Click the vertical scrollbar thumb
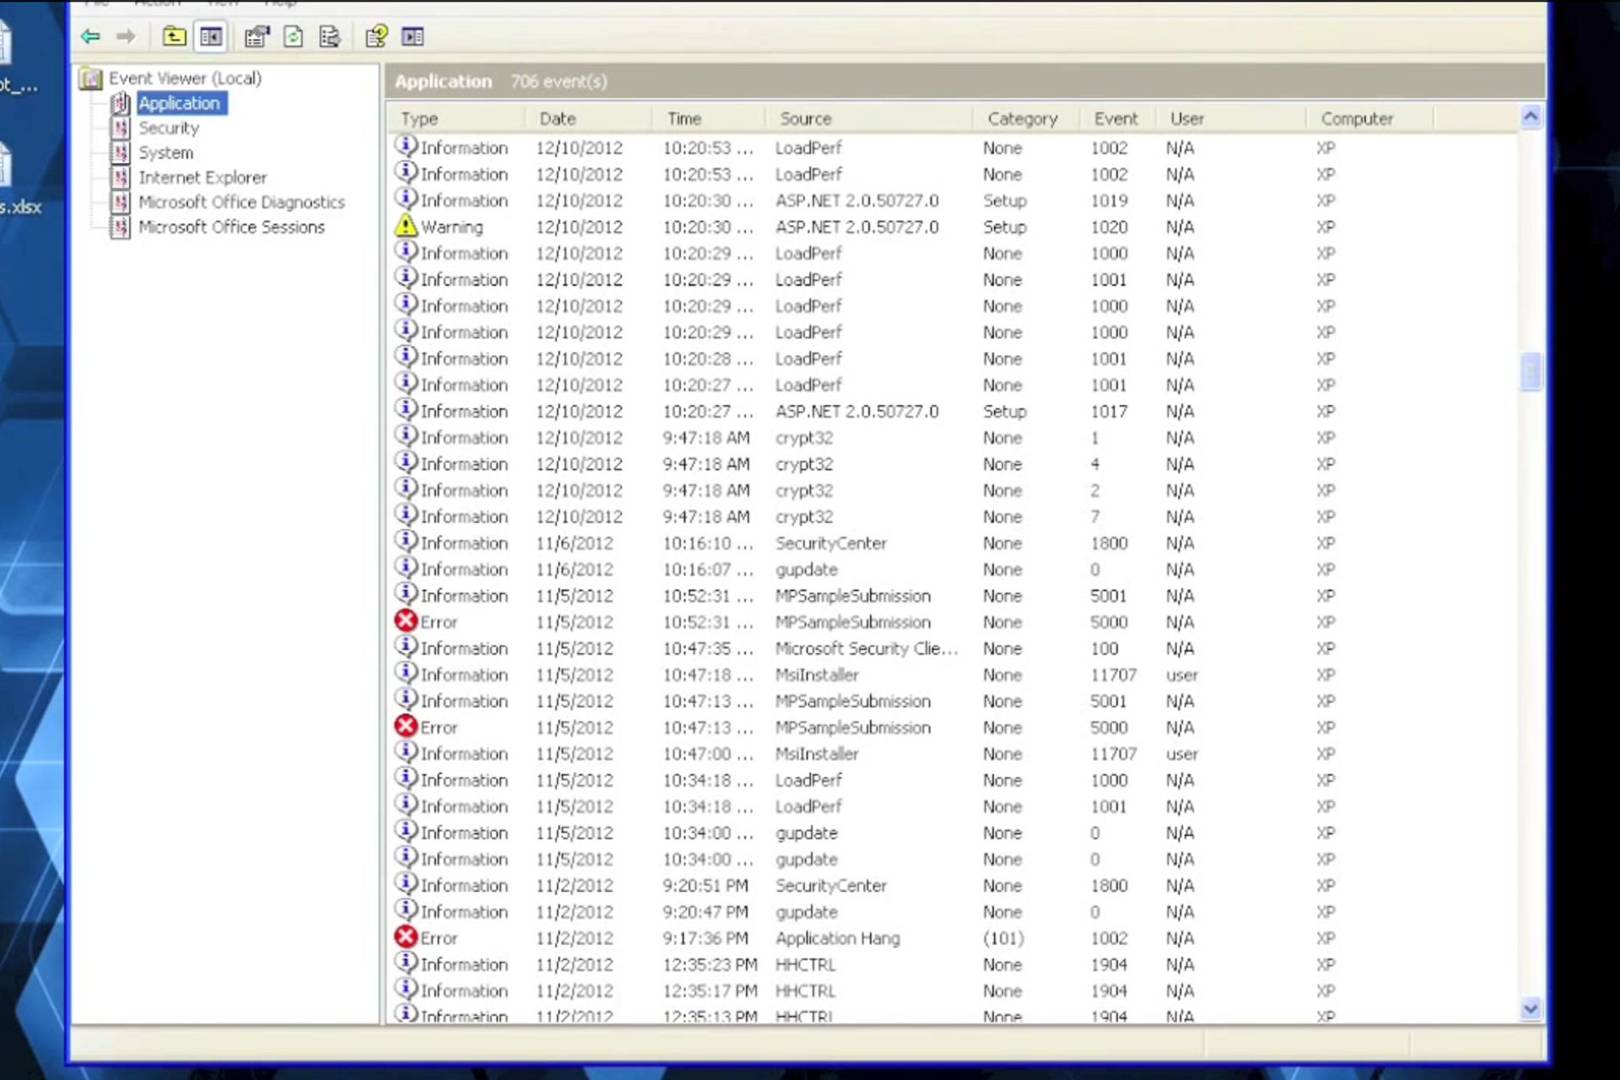 (x=1531, y=371)
